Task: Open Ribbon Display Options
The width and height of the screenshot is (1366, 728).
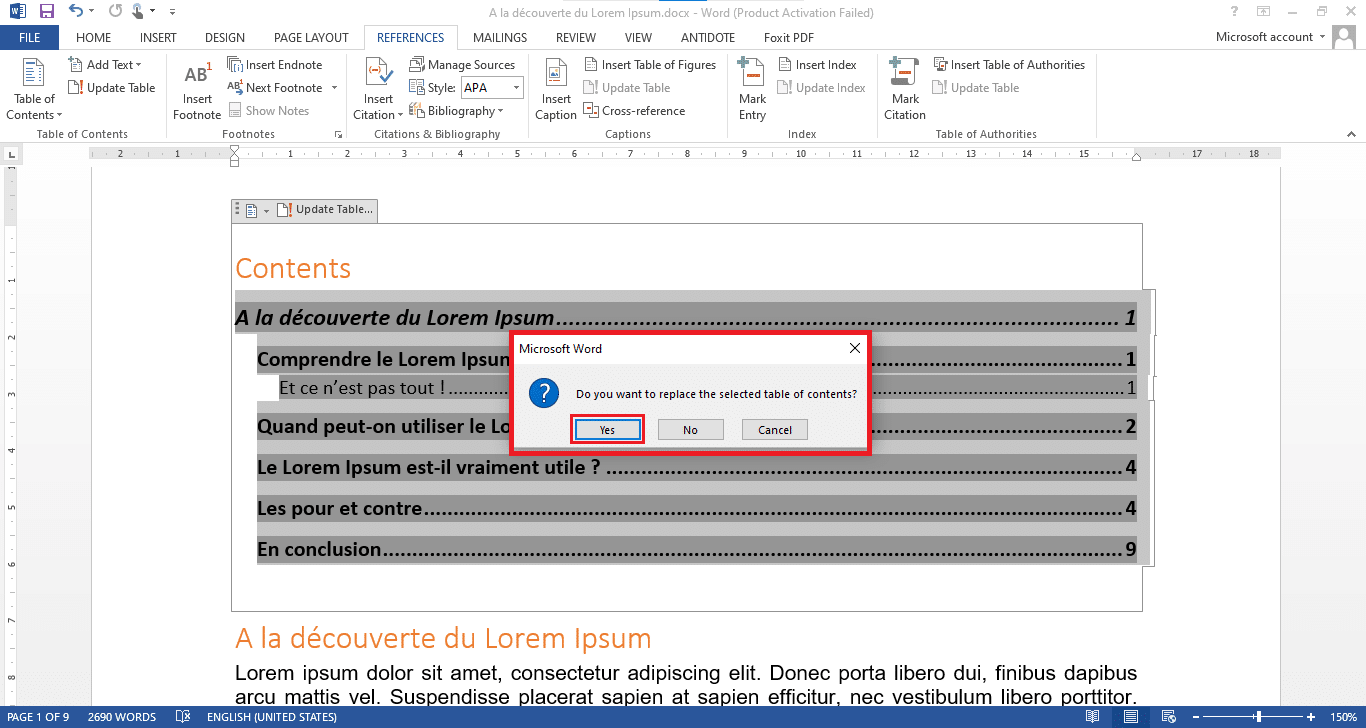Action: [1264, 12]
